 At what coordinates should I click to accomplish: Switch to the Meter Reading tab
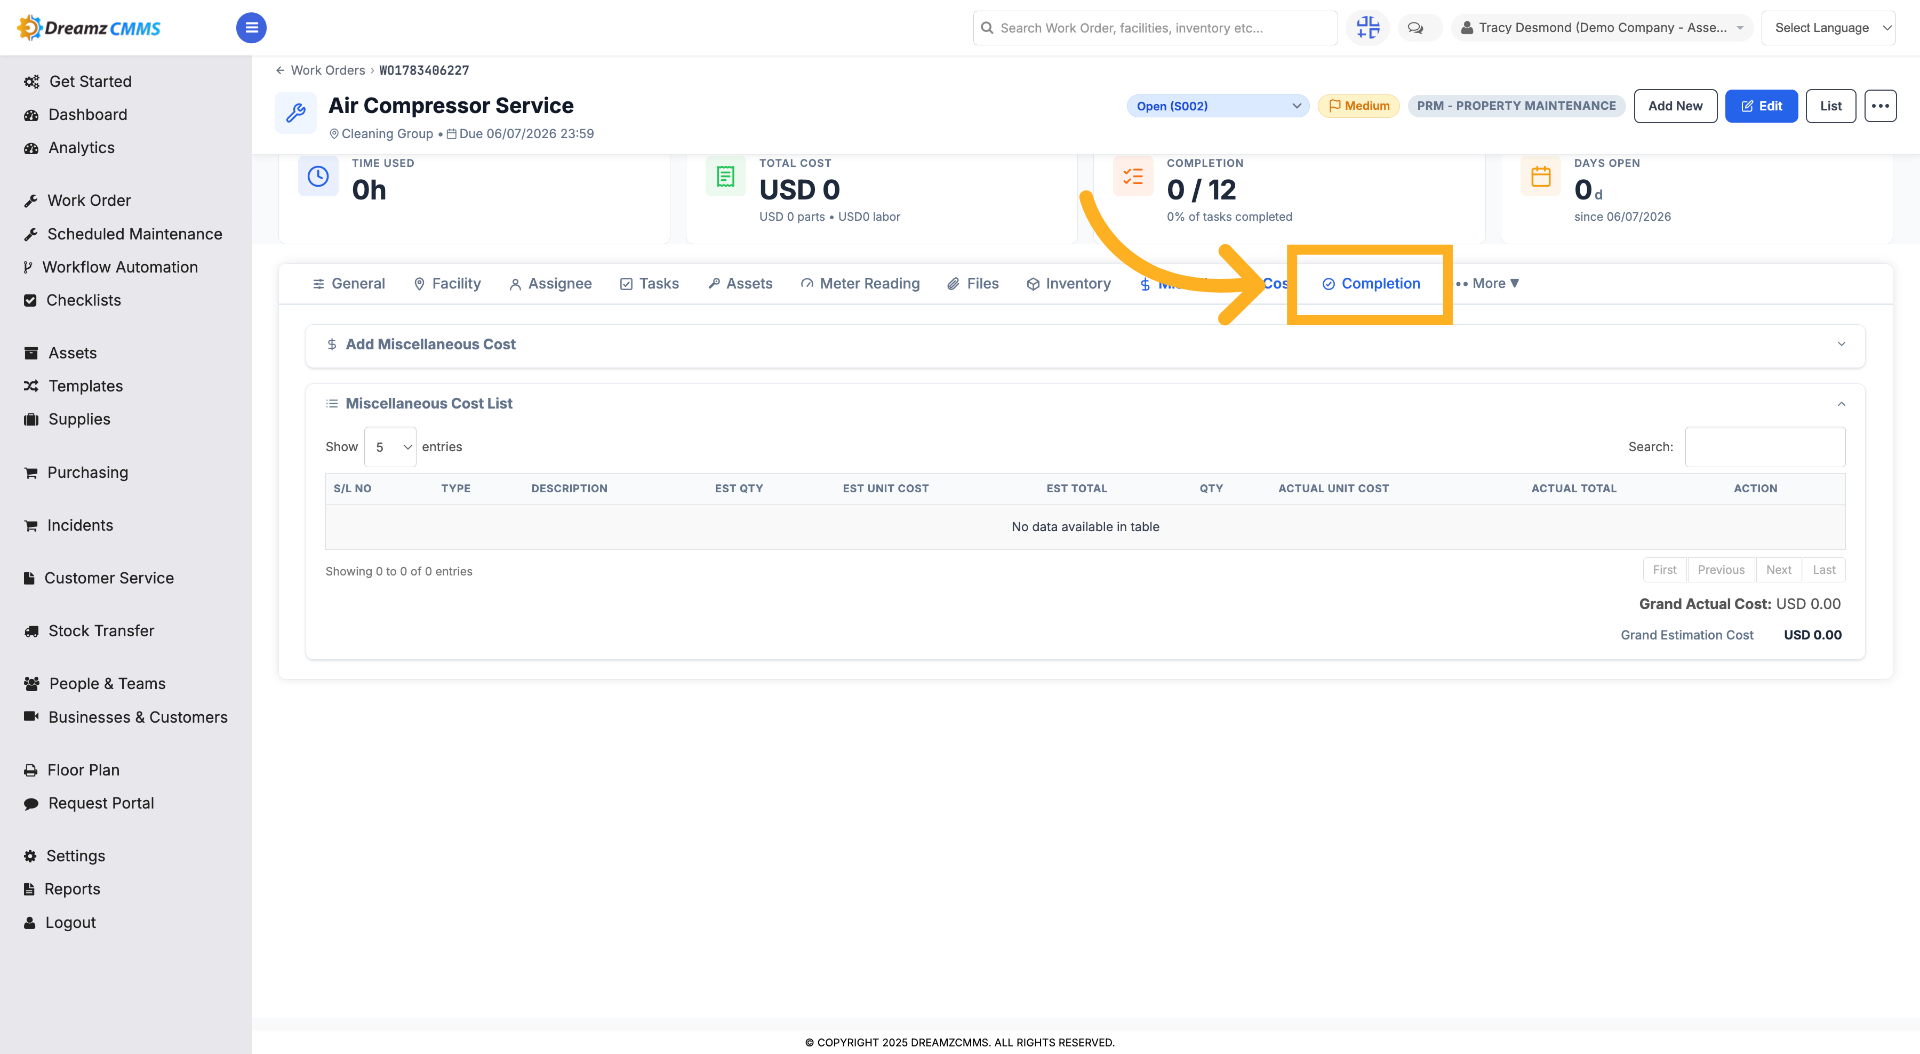click(860, 284)
